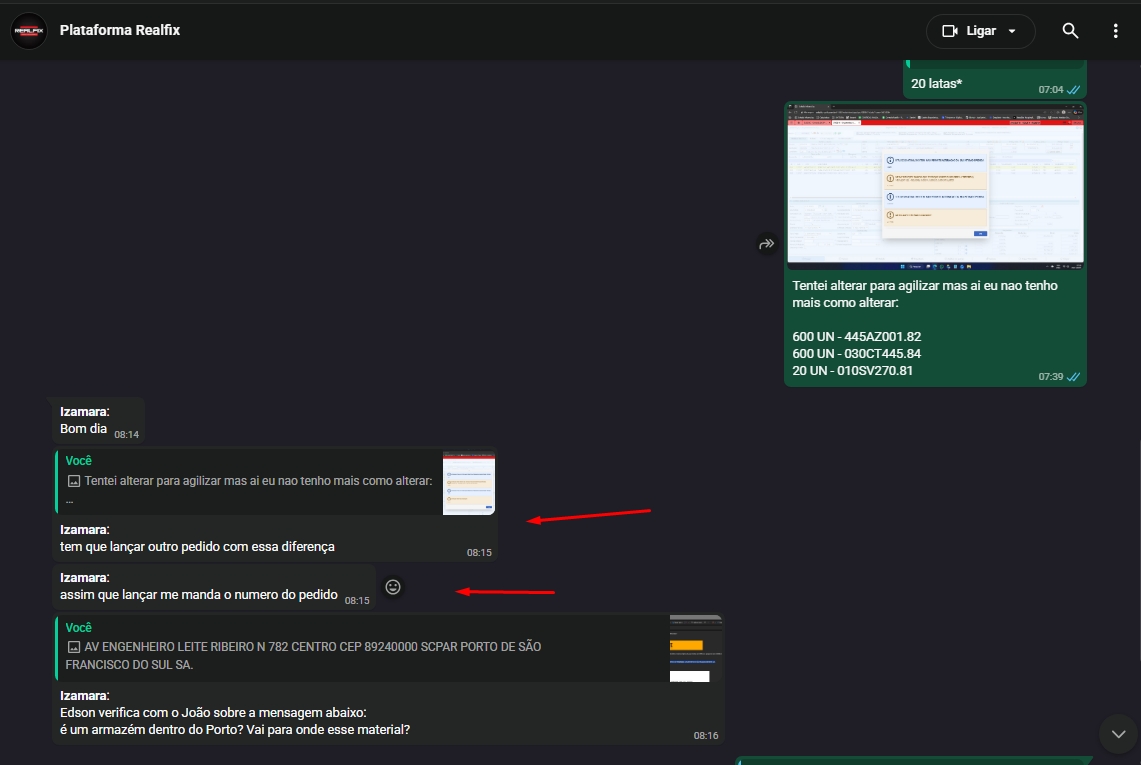Click the '20 latas*' sent message
The height and width of the screenshot is (765, 1141).
coord(936,84)
